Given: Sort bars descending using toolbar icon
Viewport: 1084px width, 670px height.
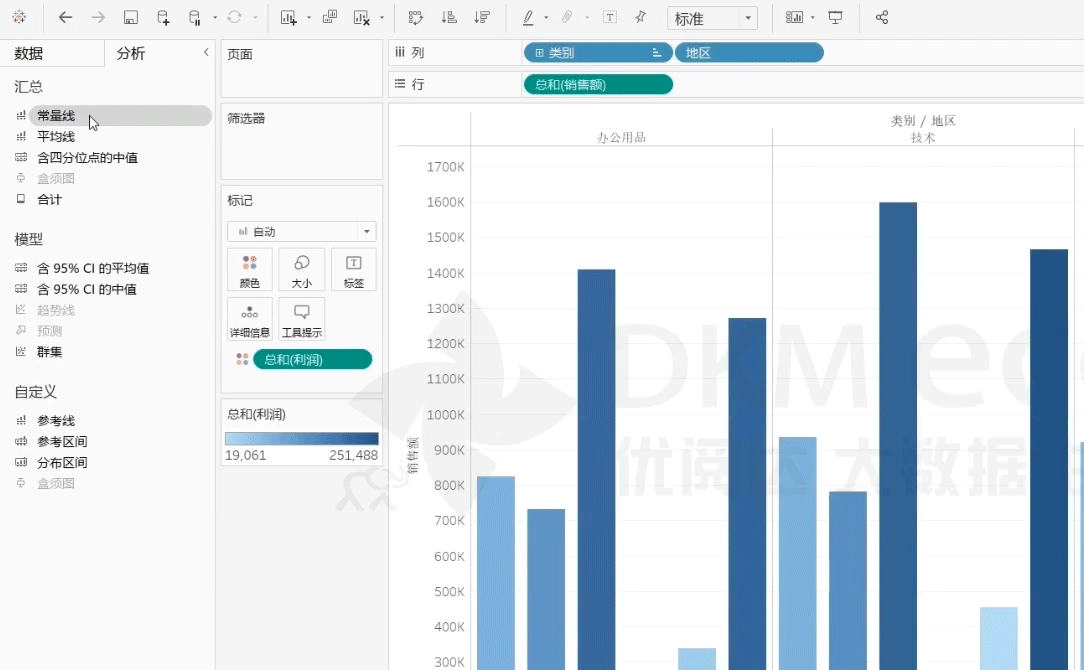Looking at the screenshot, I should pos(482,18).
